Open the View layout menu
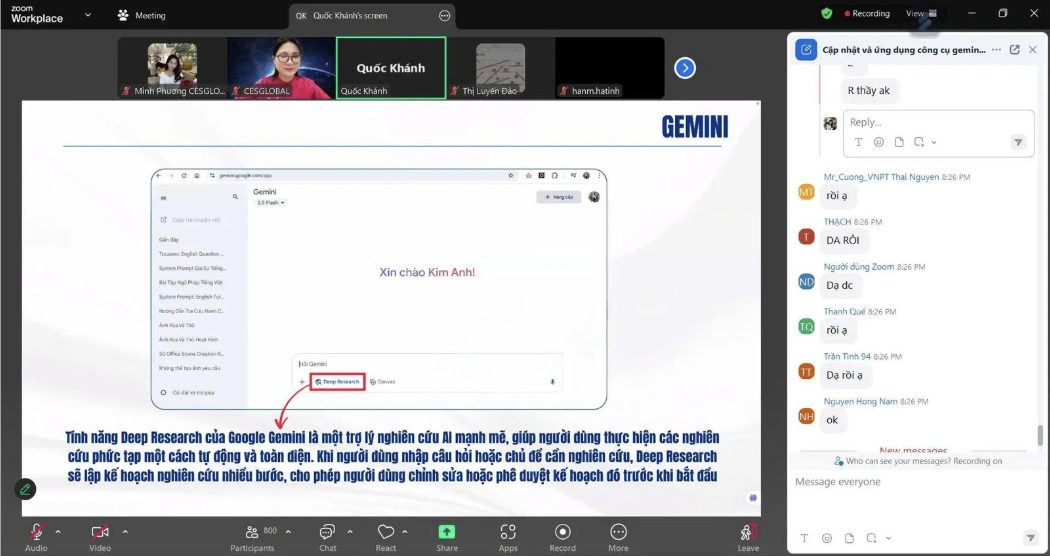 pyautogui.click(x=921, y=13)
